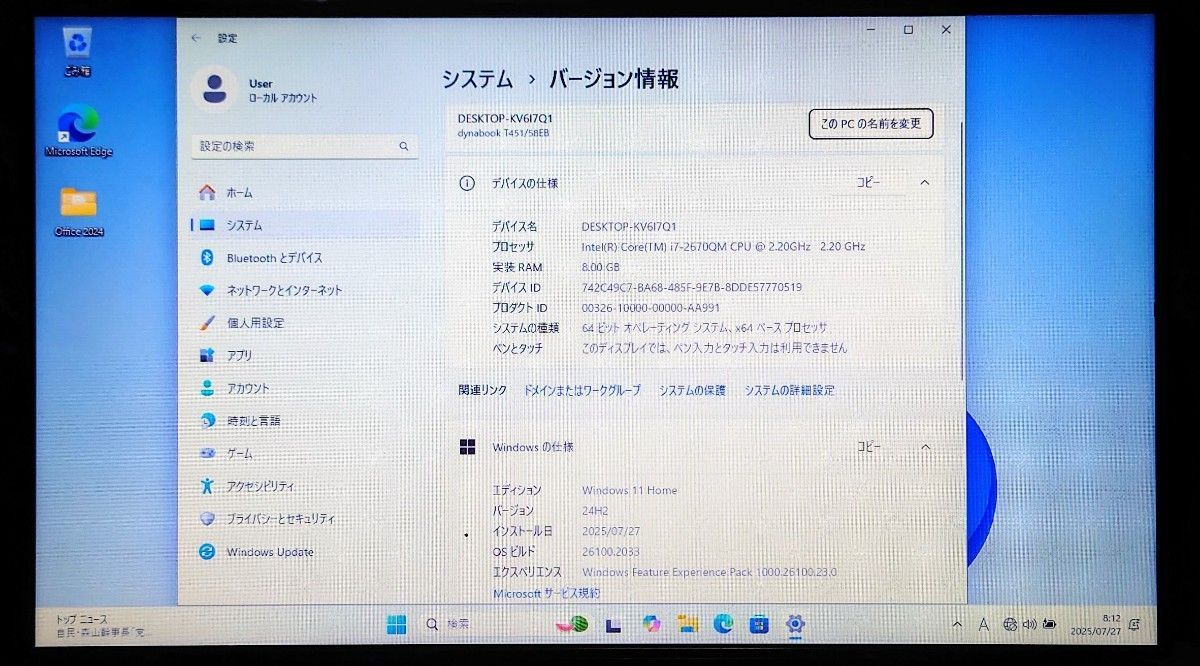Open the システムの保護 link
Viewport: 1200px width, 666px height.
point(692,390)
